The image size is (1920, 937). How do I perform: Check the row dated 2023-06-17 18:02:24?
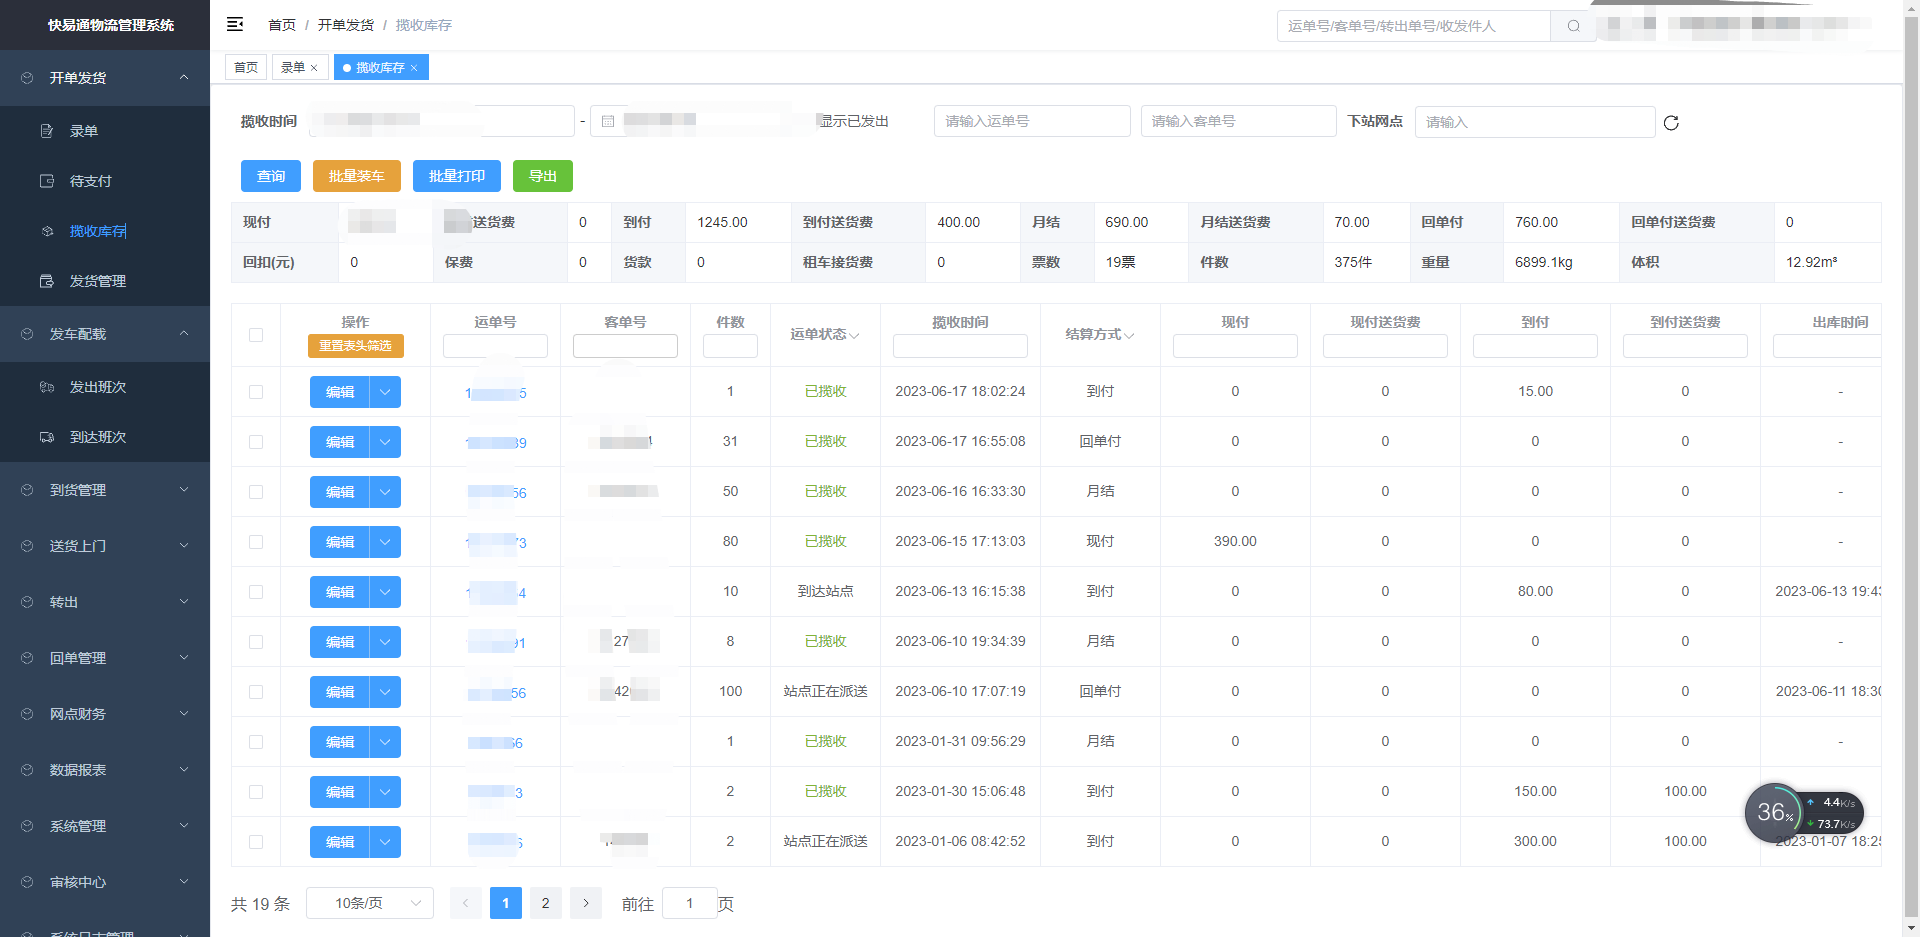point(256,392)
